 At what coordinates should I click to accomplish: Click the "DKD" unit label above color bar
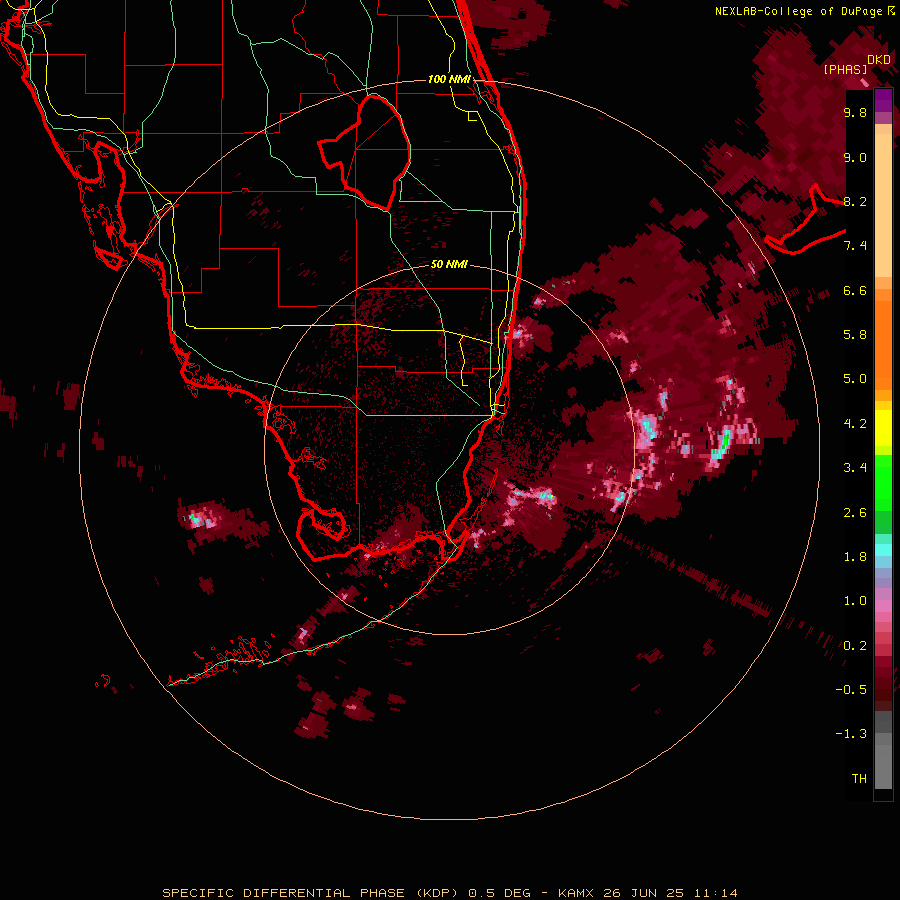pyautogui.click(x=879, y=60)
